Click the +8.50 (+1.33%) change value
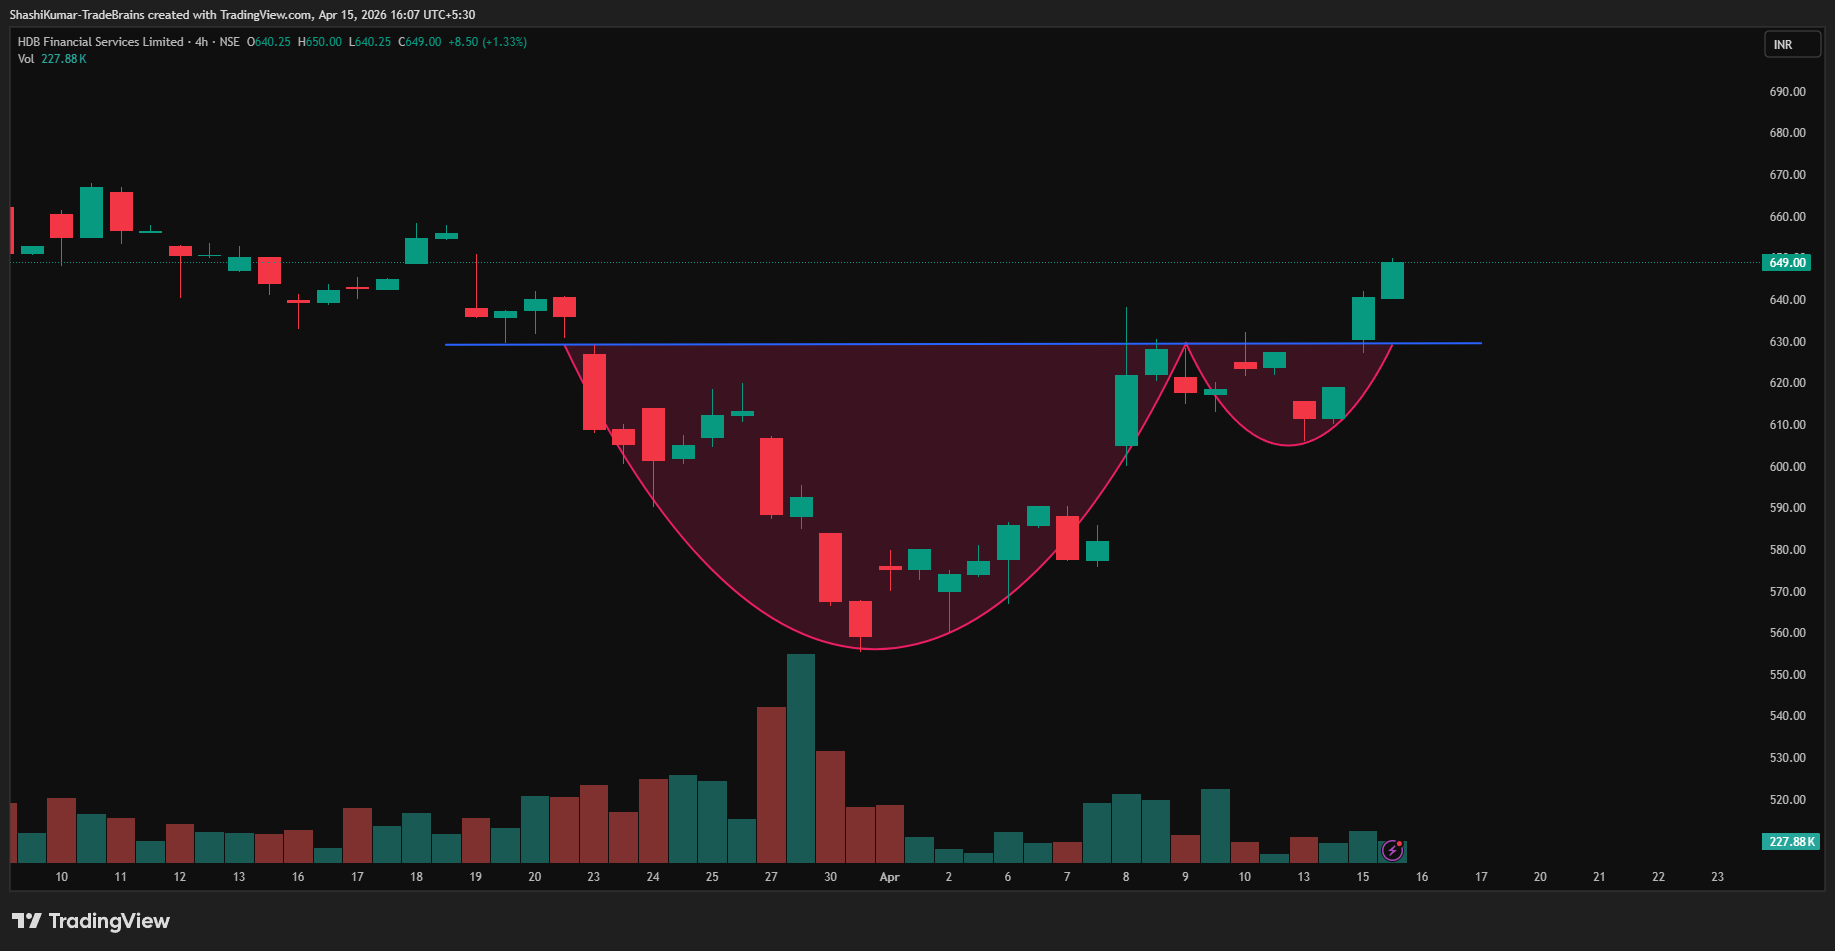 tap(487, 42)
